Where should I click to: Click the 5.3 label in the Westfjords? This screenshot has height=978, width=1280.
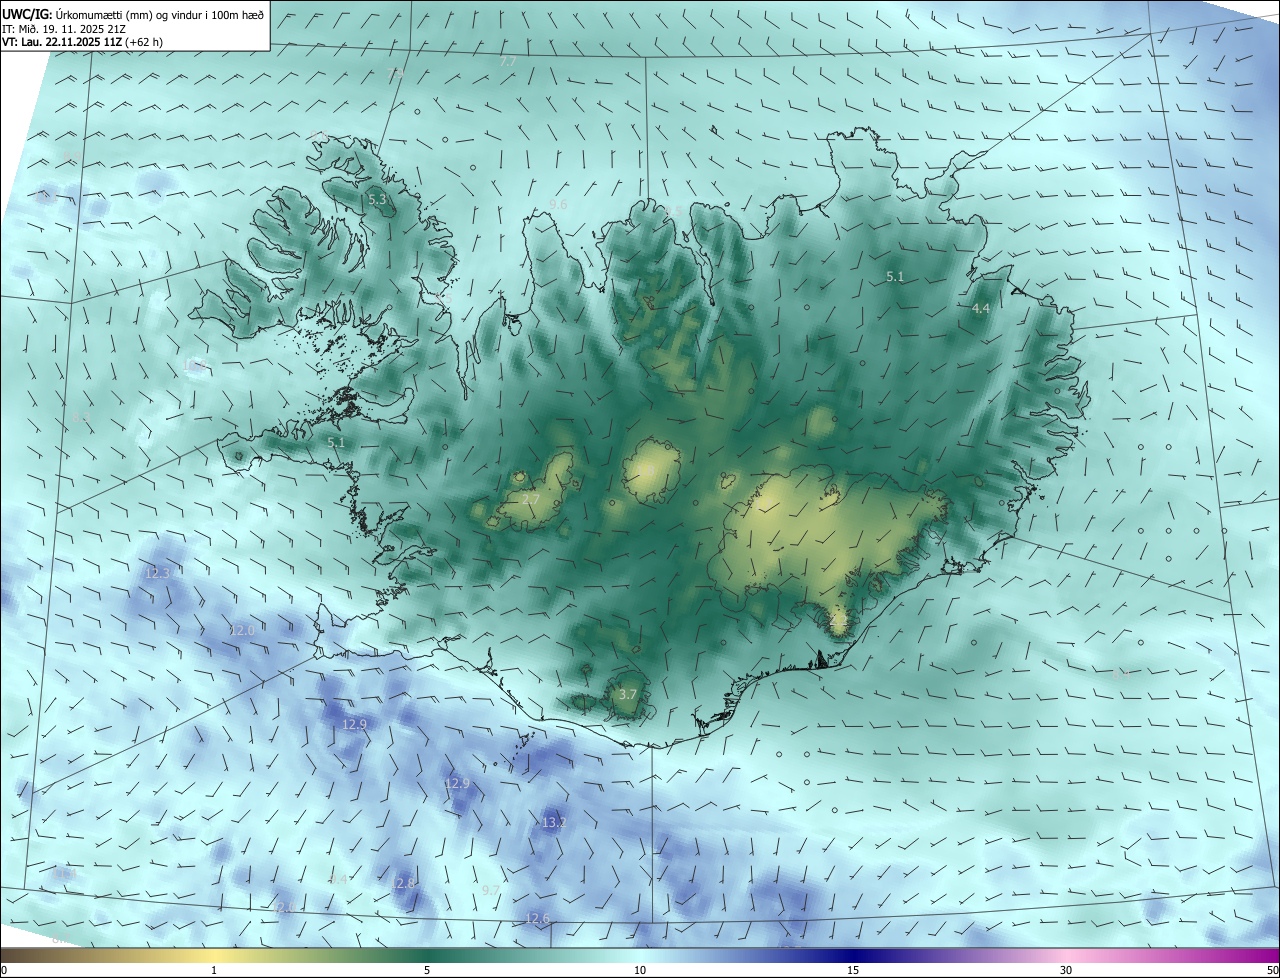pyautogui.click(x=377, y=200)
